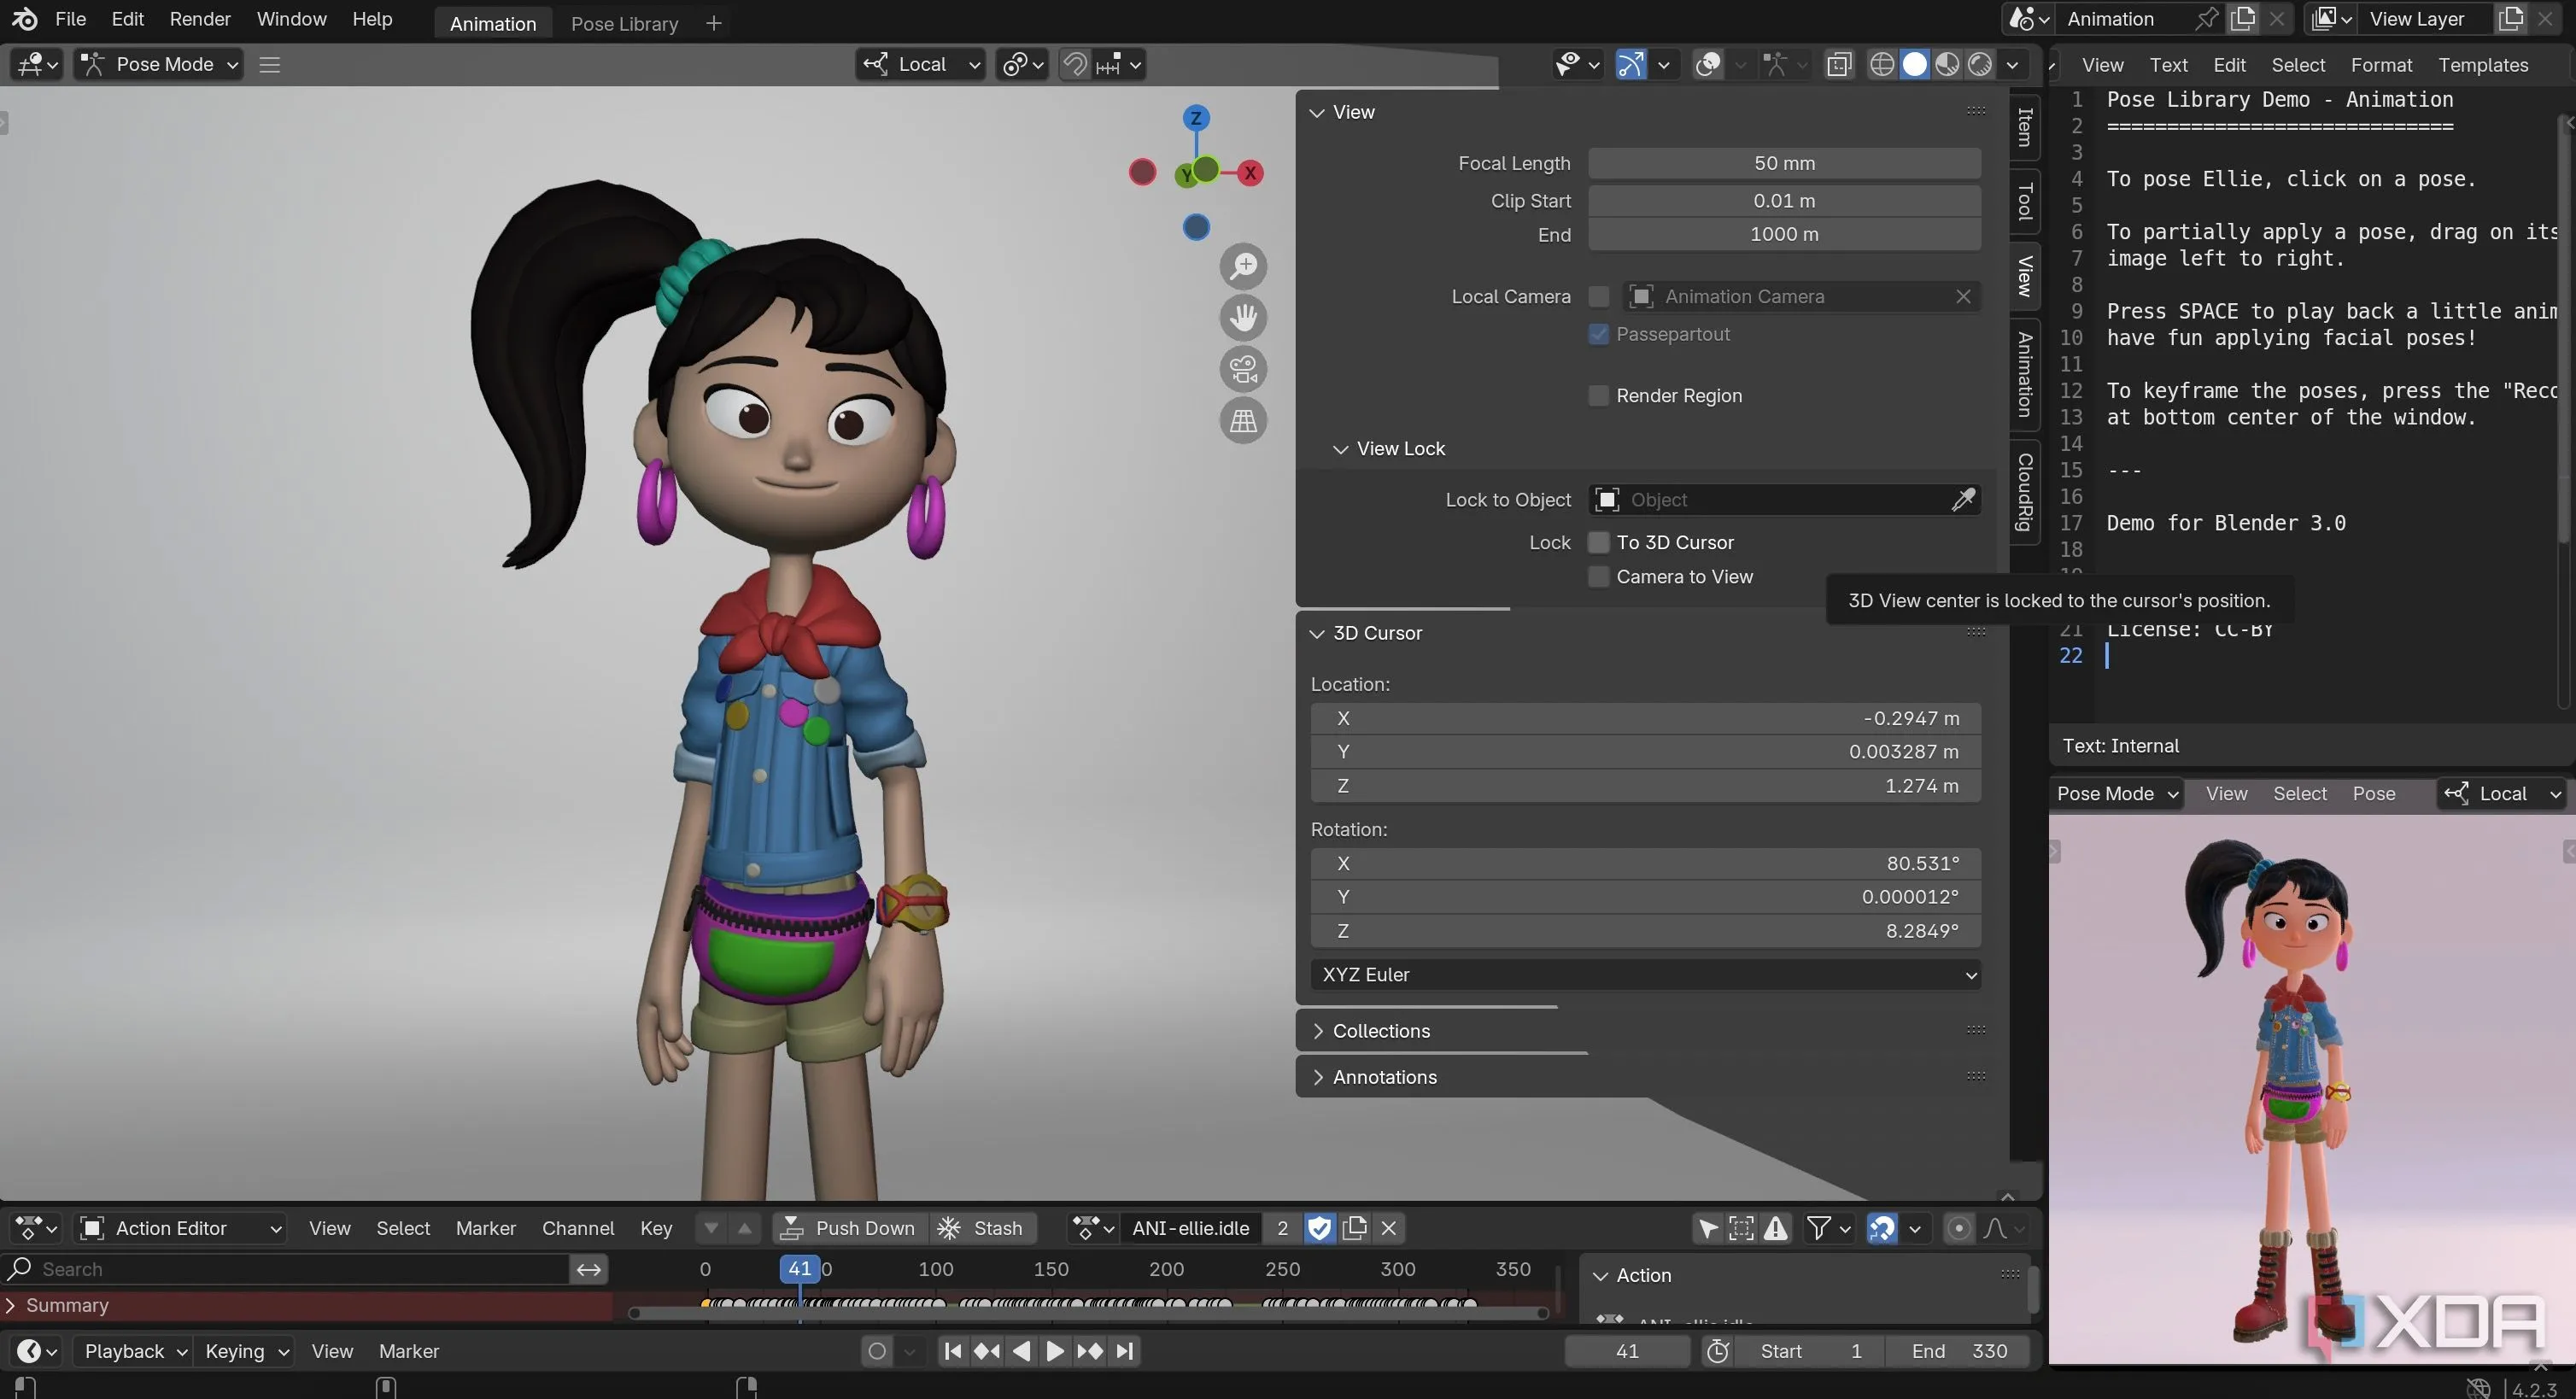Toggle preview range stopwatch icon
This screenshot has height=1399, width=2576.
click(x=1718, y=1351)
